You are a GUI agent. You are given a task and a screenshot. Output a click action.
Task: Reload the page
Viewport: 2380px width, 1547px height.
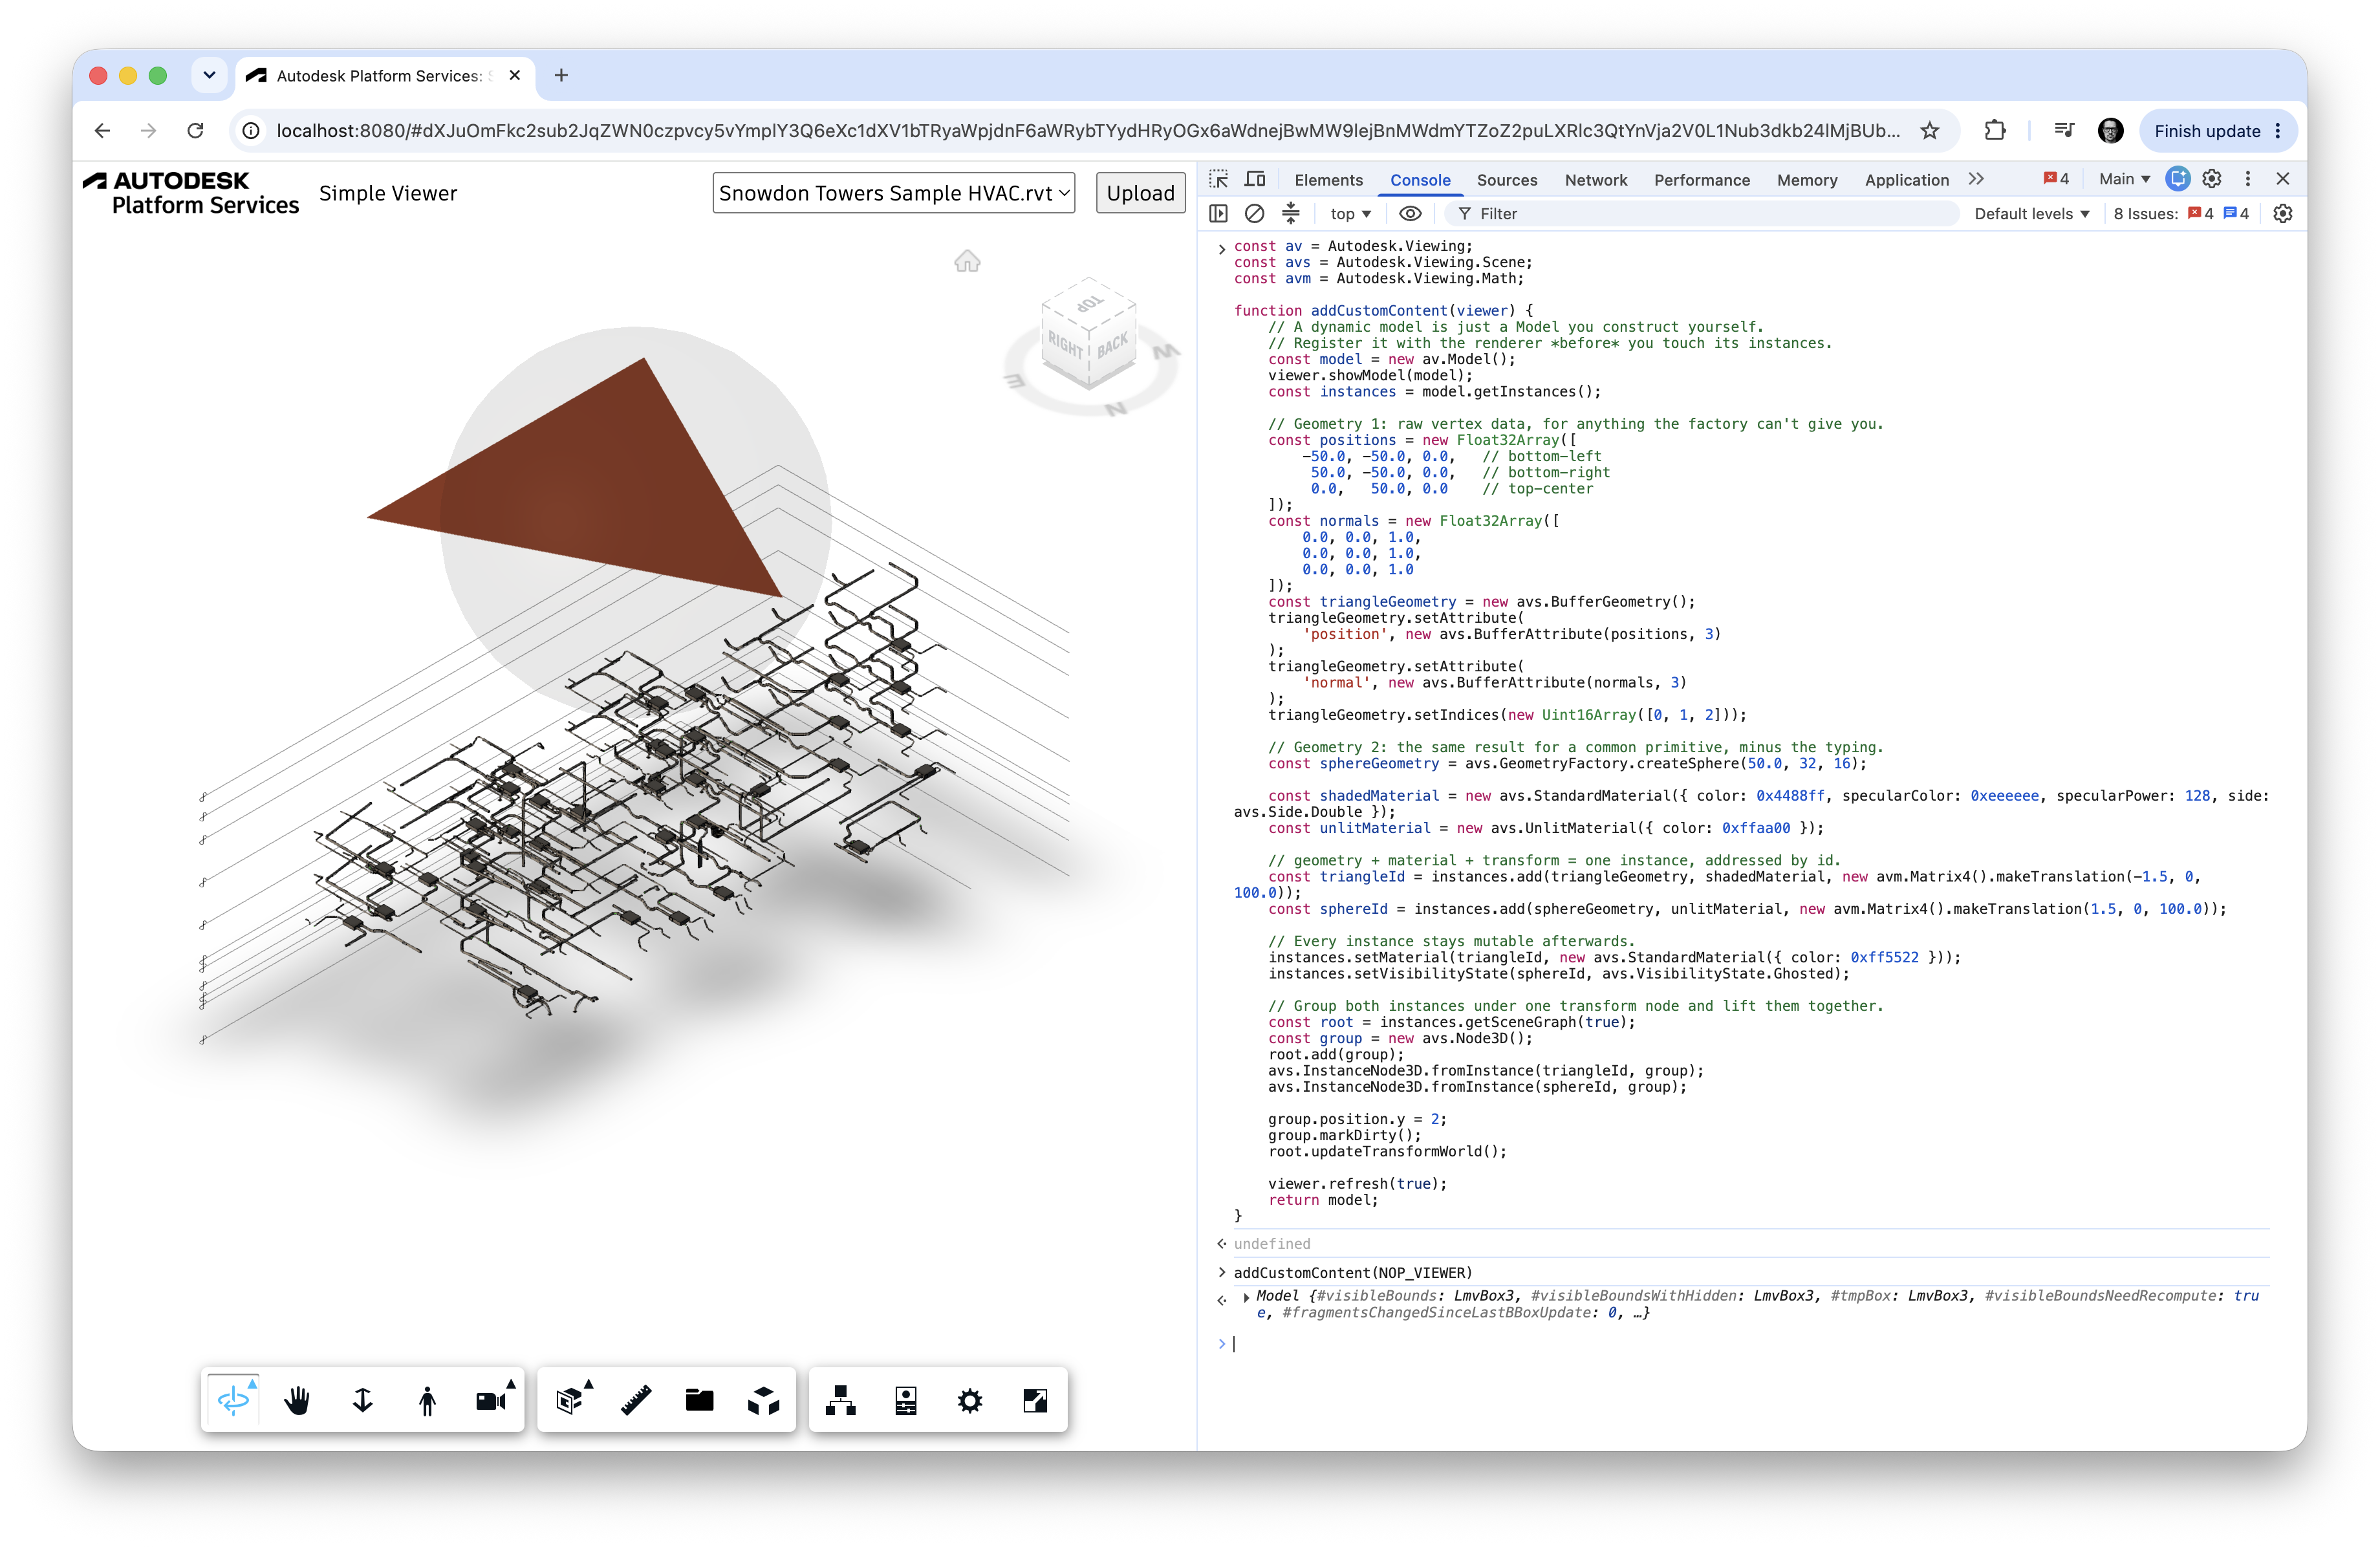(196, 130)
